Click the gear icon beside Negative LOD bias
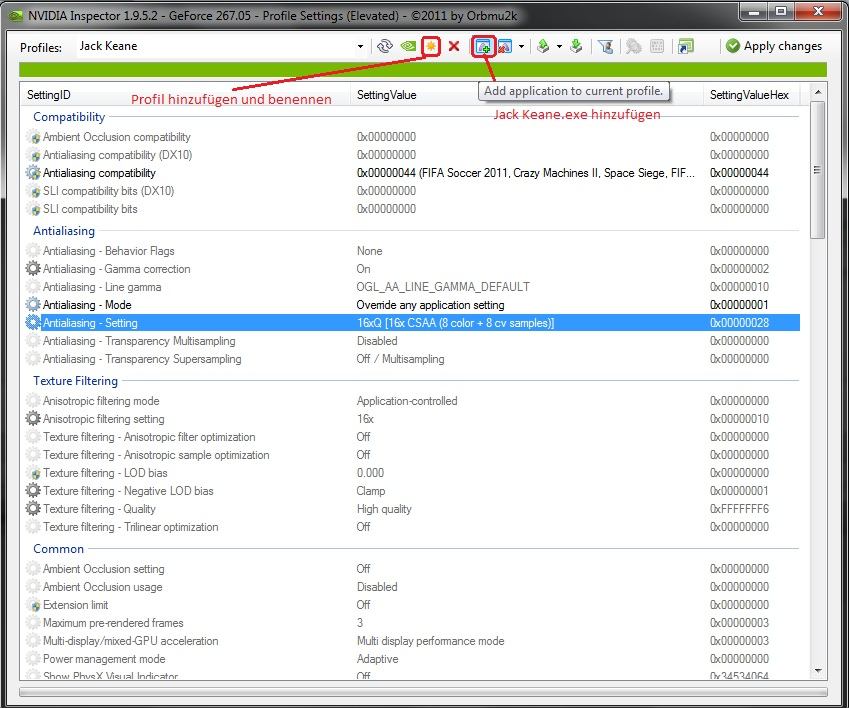The height and width of the screenshot is (708, 849). [33, 491]
